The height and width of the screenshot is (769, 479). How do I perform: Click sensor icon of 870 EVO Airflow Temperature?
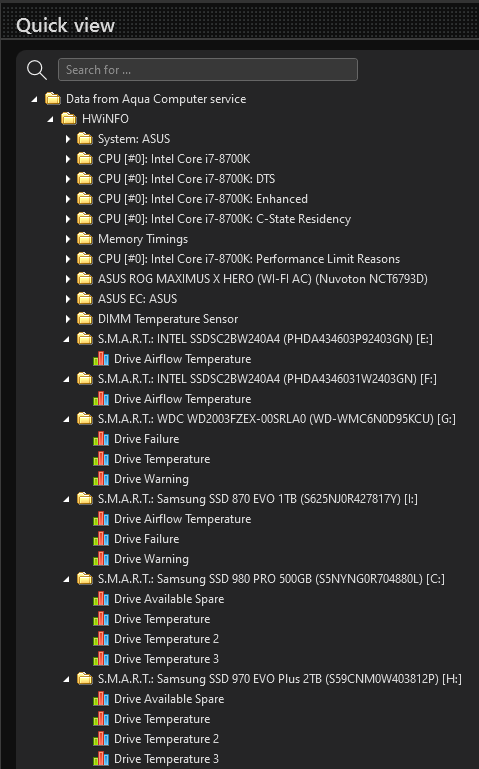(101, 519)
